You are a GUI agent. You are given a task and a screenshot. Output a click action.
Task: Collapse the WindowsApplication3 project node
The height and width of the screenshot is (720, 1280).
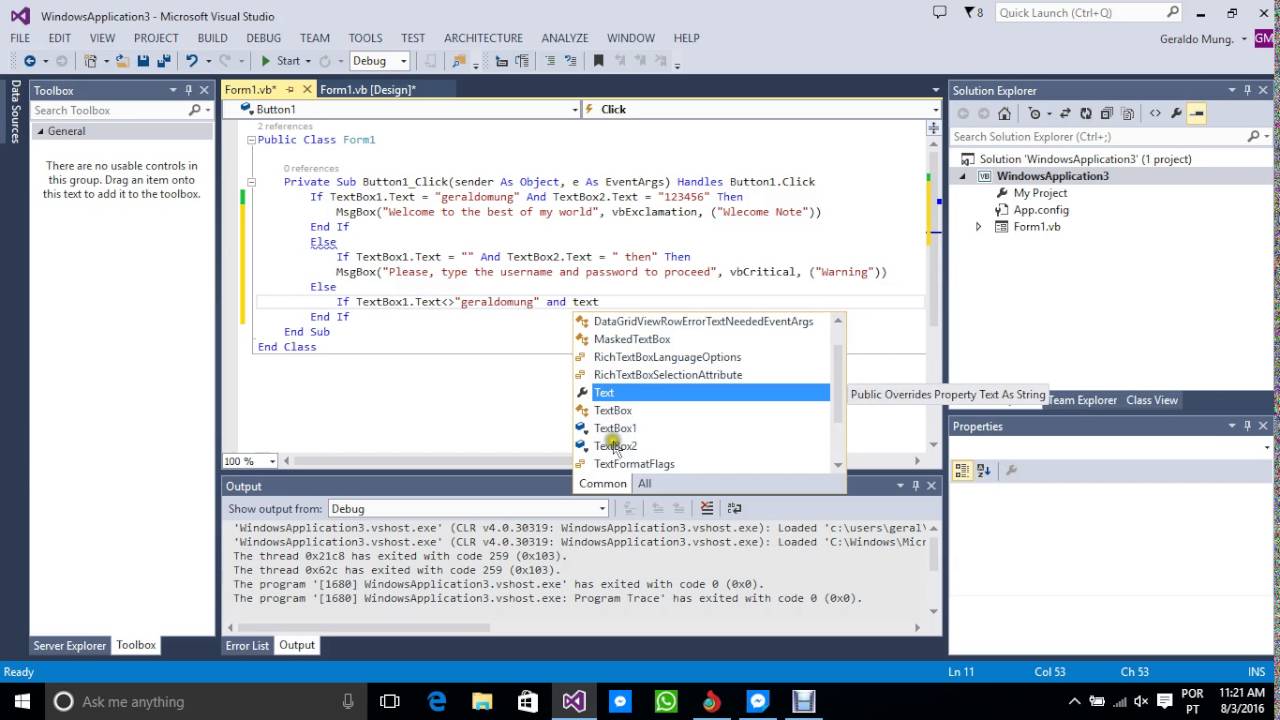pyautogui.click(x=964, y=176)
